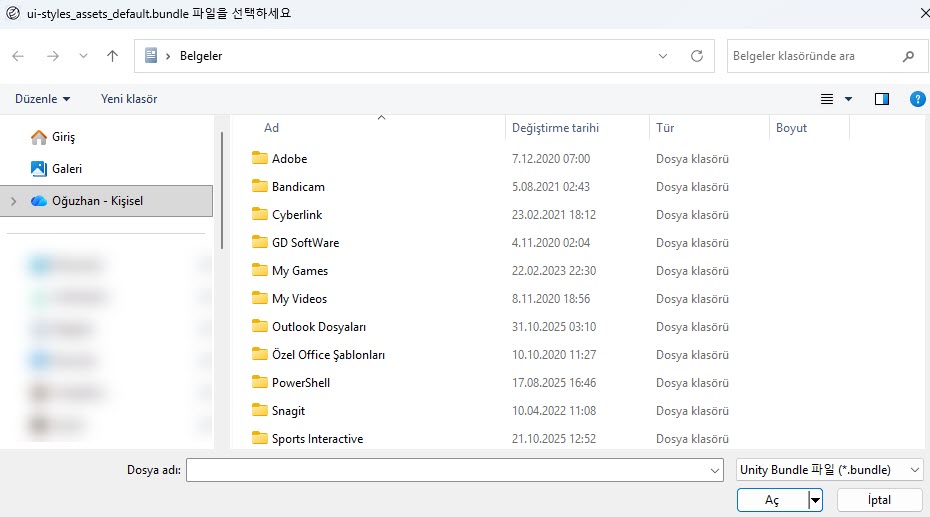Open the address bar history dropdown
Screen dimensions: 930x517
click(663, 56)
